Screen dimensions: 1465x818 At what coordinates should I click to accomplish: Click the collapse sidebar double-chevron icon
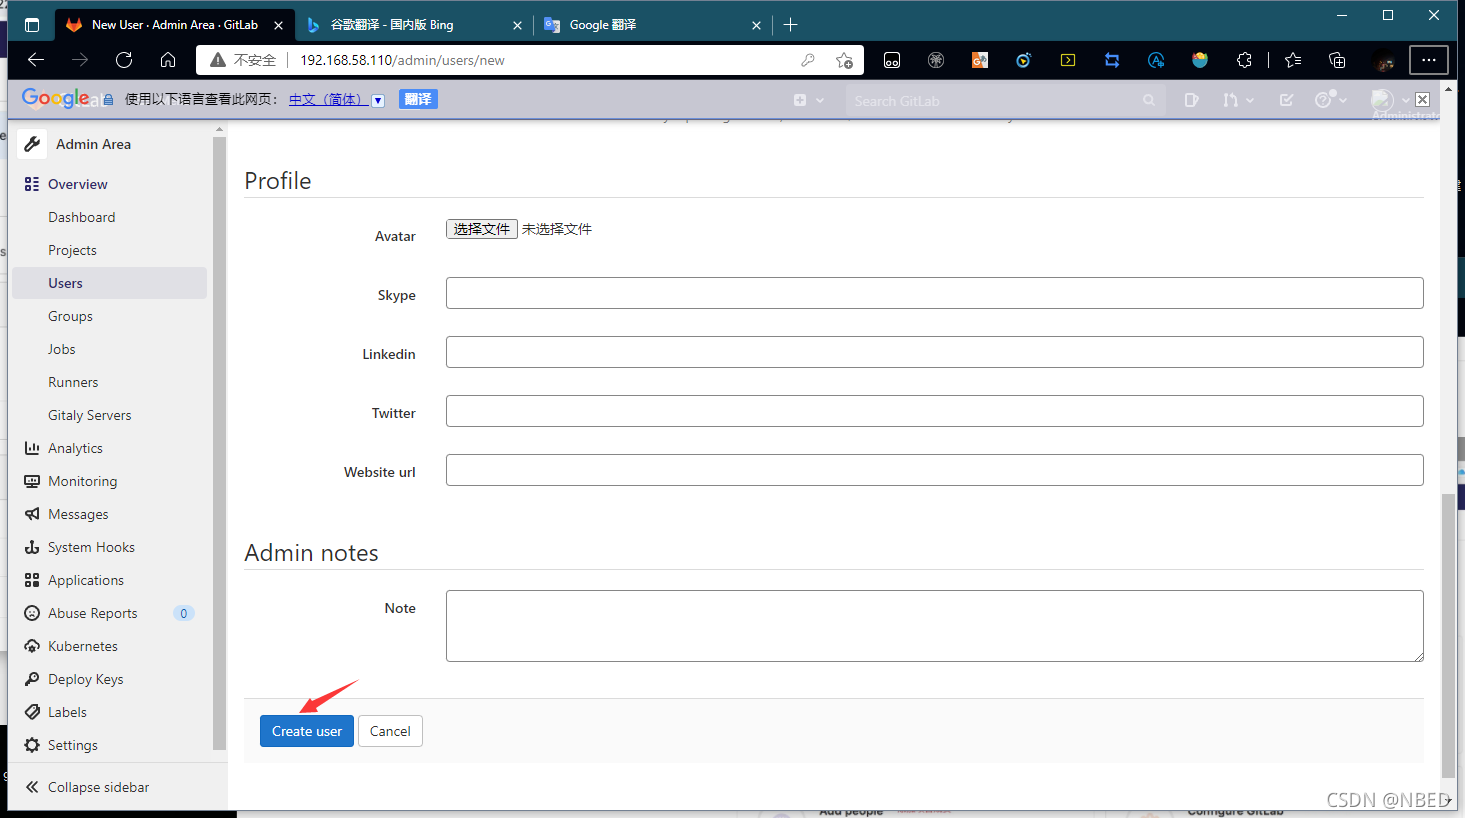(32, 787)
